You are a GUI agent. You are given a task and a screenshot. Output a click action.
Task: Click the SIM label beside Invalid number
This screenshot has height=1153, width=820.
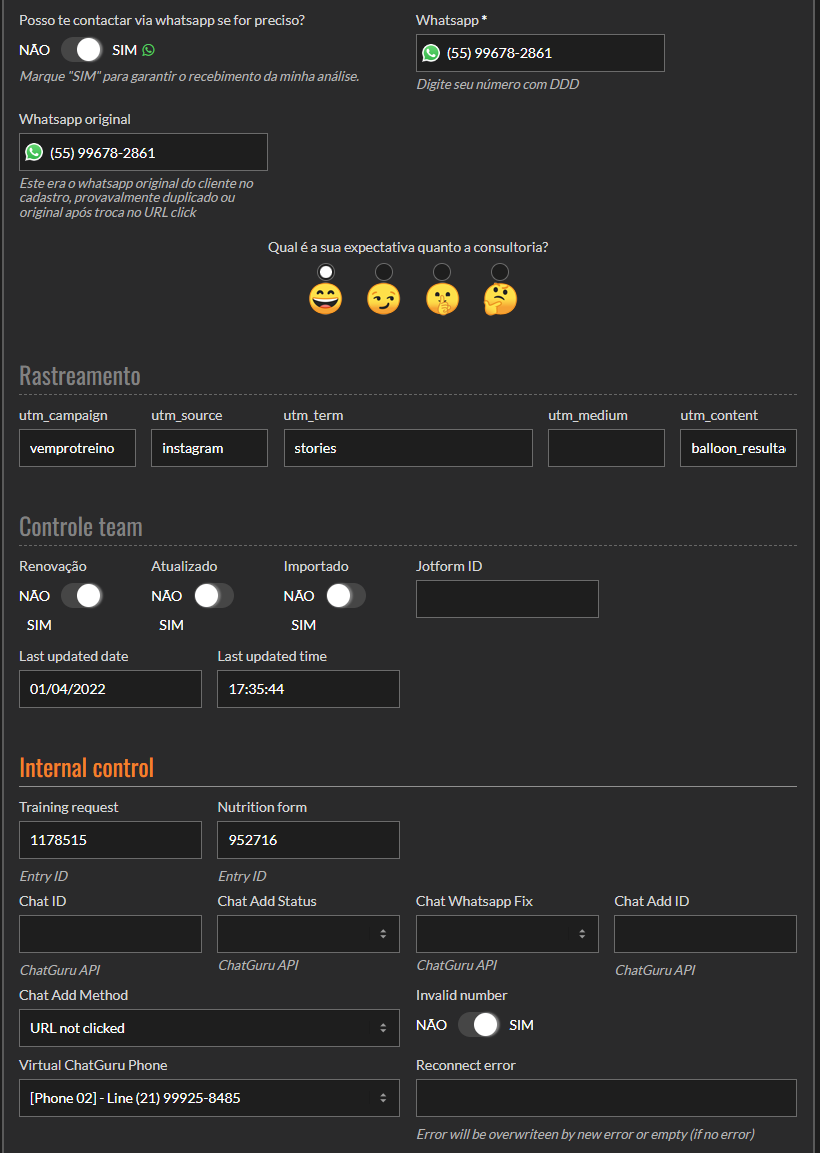(x=521, y=1024)
